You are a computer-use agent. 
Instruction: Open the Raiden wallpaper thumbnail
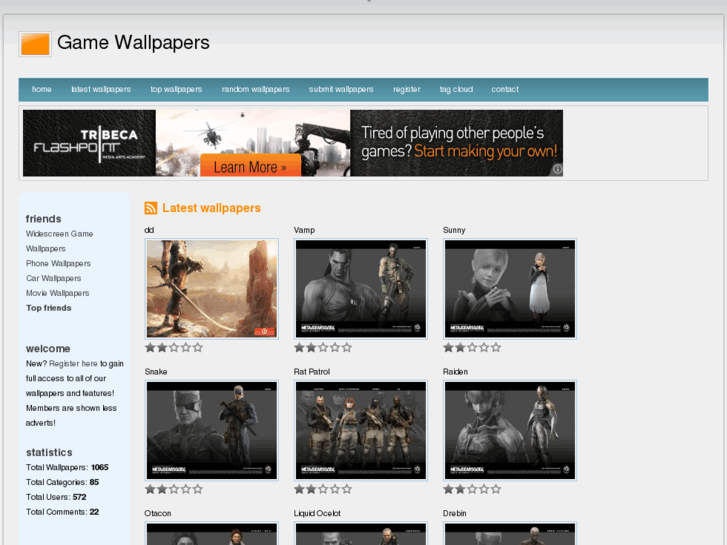pos(510,430)
